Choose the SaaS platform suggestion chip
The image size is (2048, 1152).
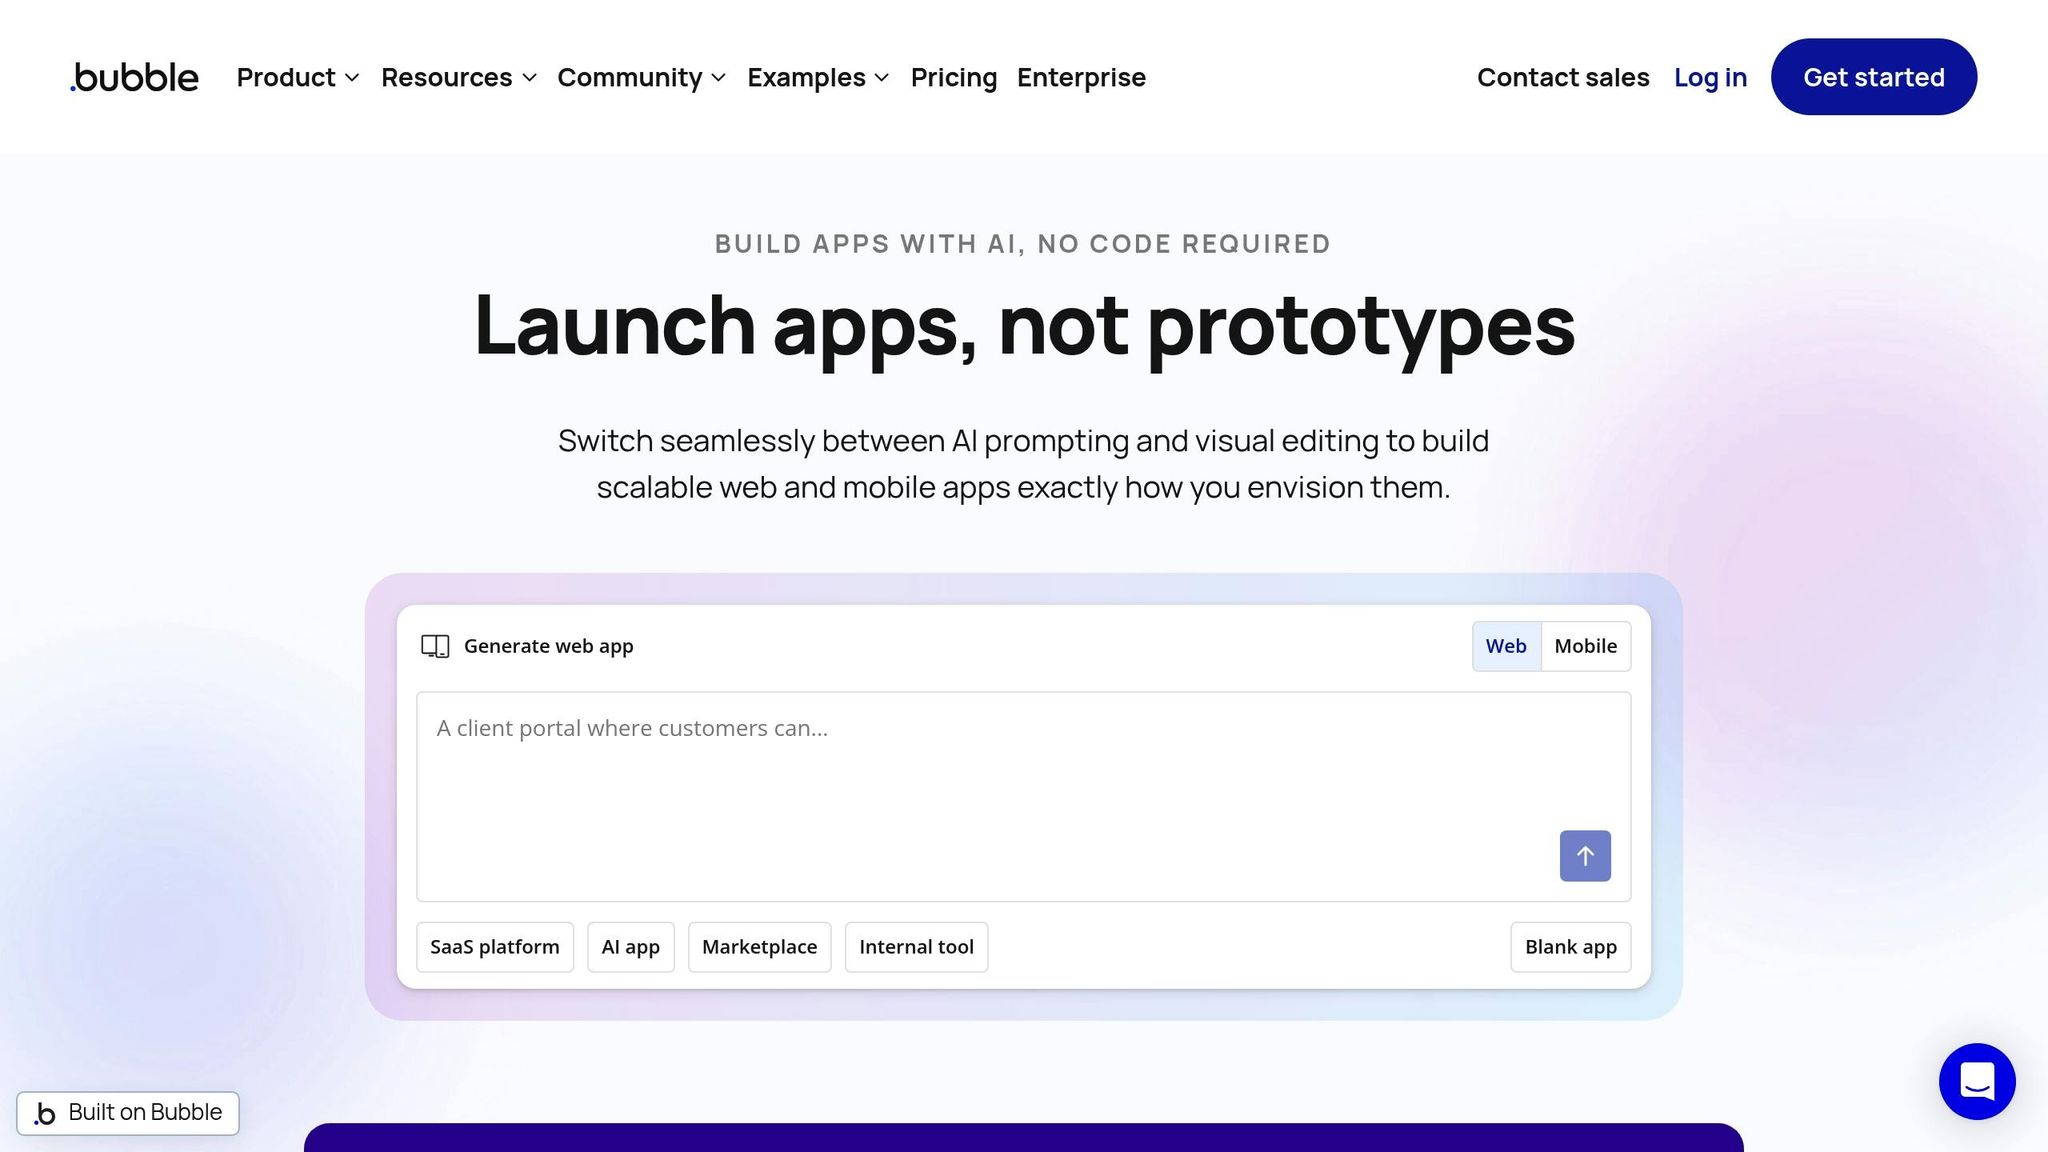click(x=495, y=947)
